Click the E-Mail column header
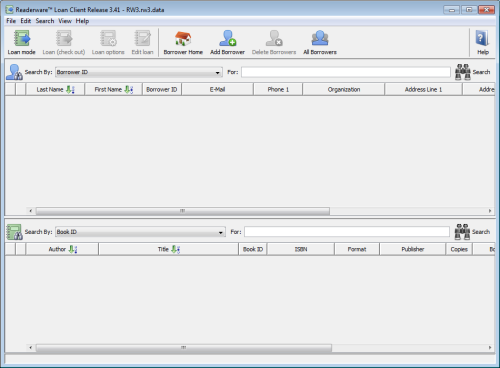 pyautogui.click(x=217, y=89)
